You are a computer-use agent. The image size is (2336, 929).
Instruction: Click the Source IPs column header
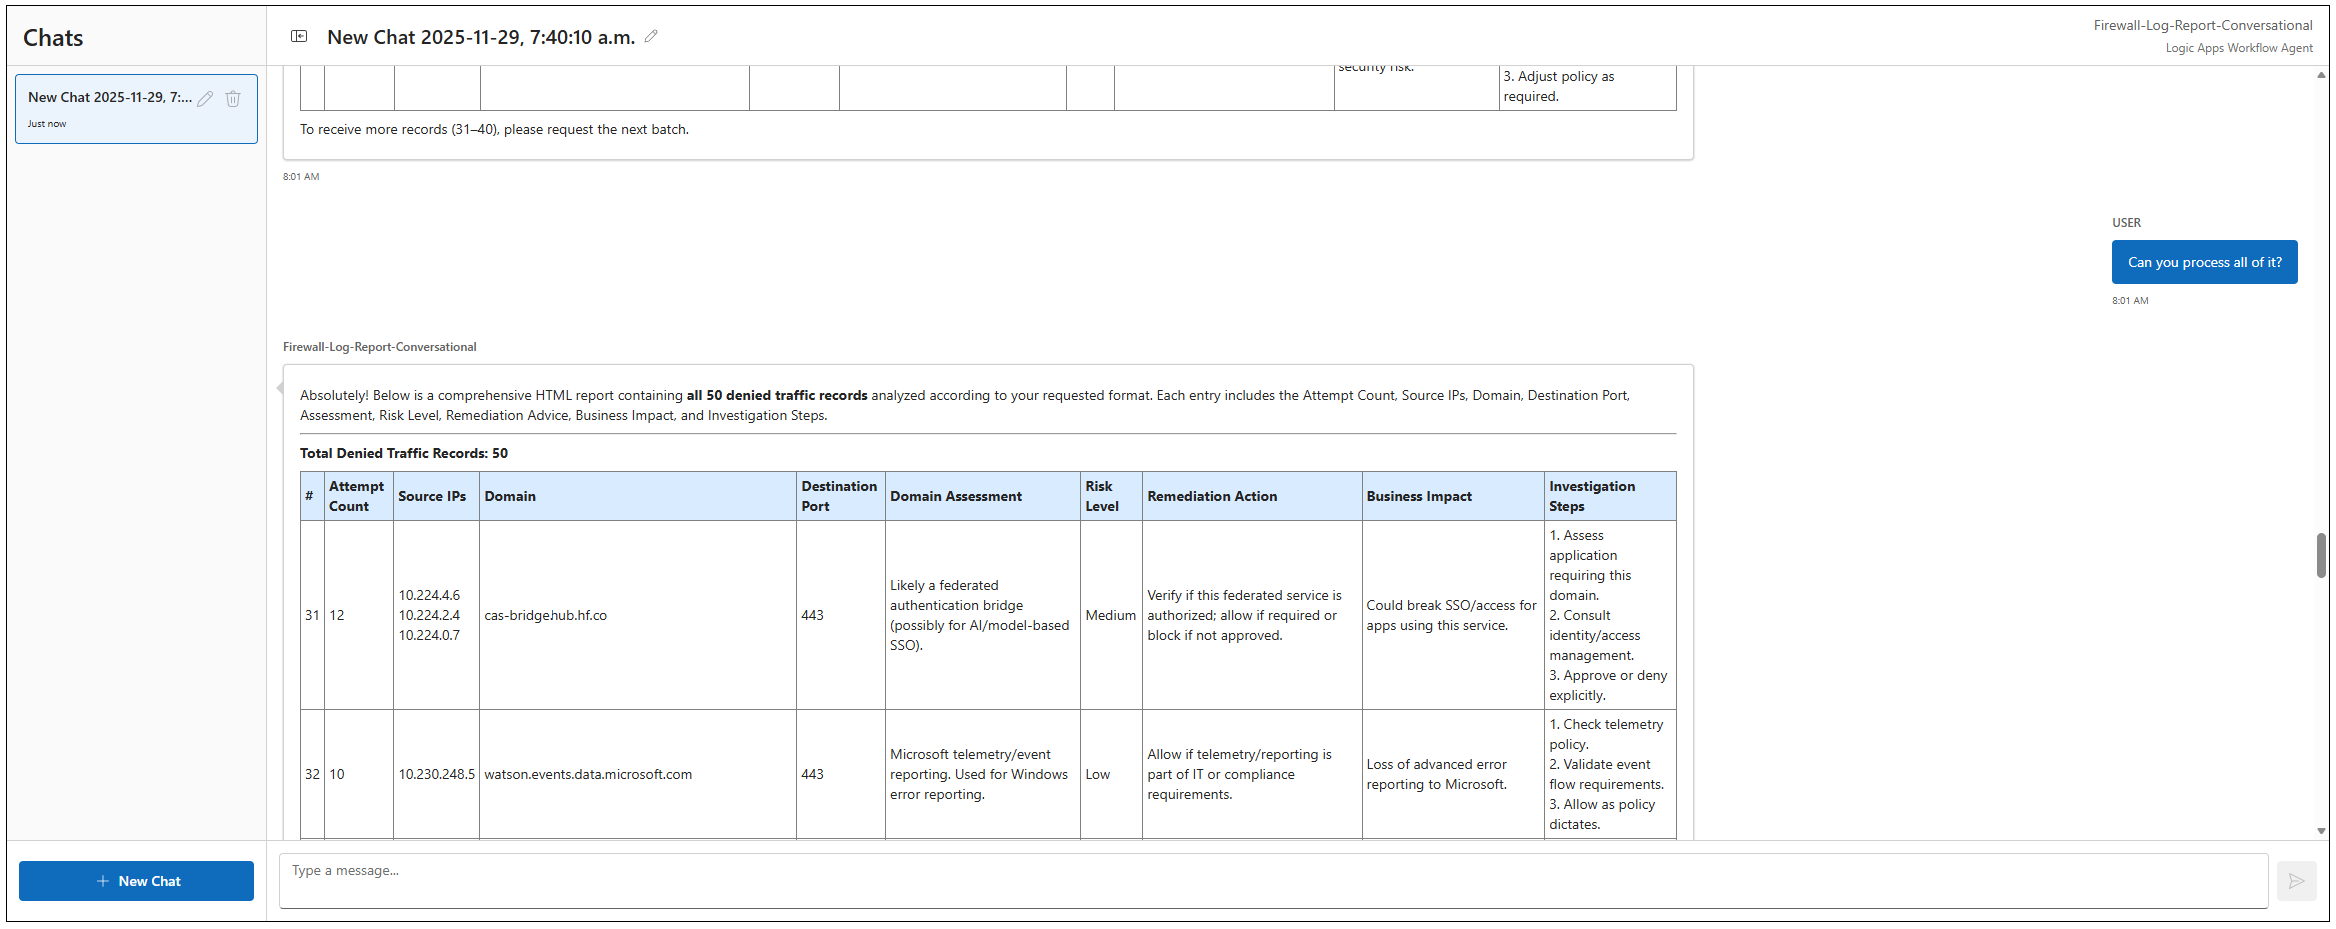(x=432, y=497)
